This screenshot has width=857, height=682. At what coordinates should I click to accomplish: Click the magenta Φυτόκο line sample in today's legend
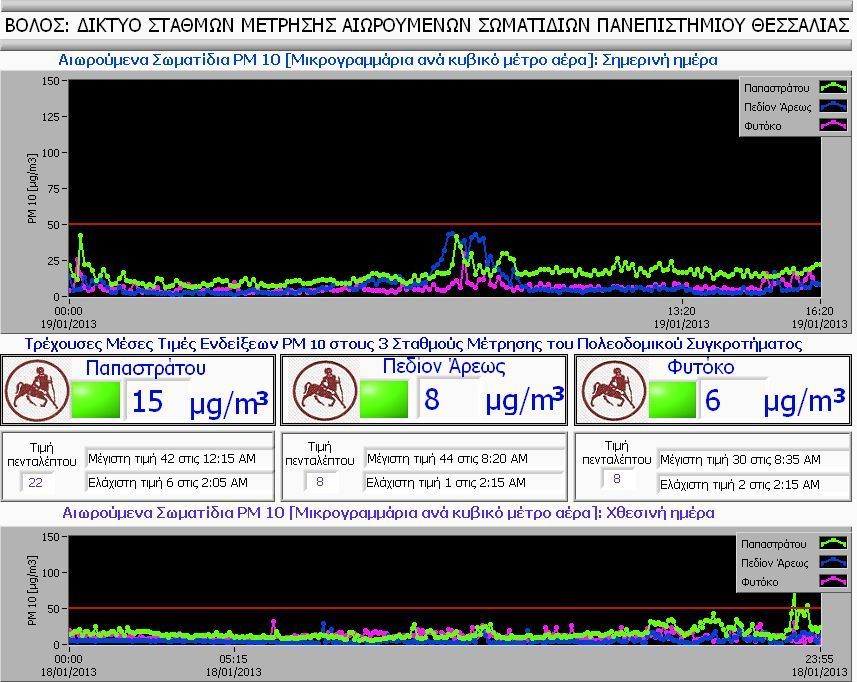(x=833, y=126)
